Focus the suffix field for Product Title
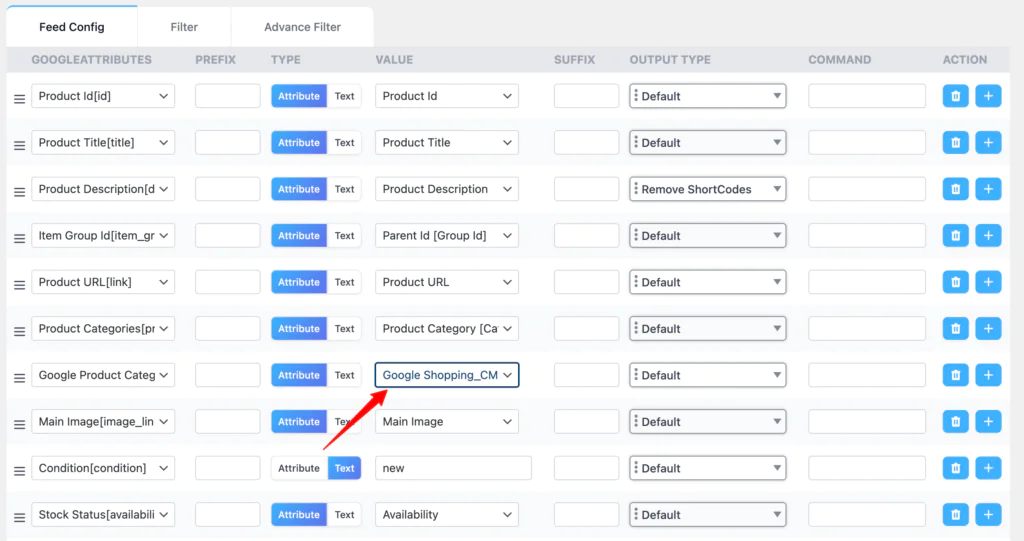The width and height of the screenshot is (1024, 541). pyautogui.click(x=586, y=142)
